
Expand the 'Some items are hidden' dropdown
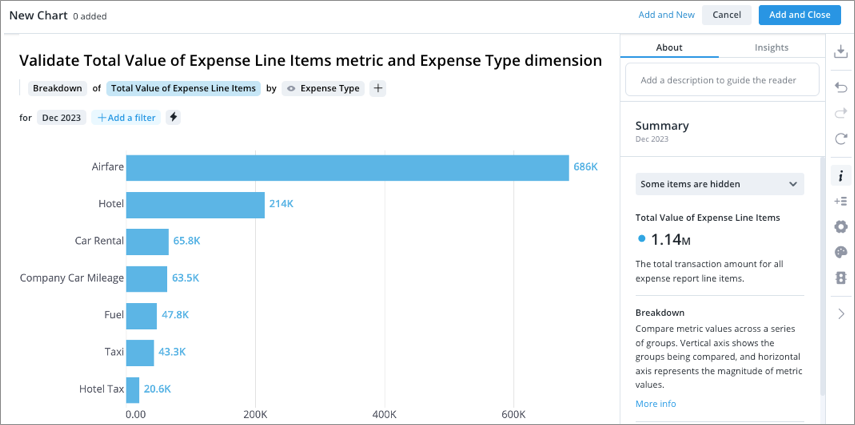tap(719, 184)
